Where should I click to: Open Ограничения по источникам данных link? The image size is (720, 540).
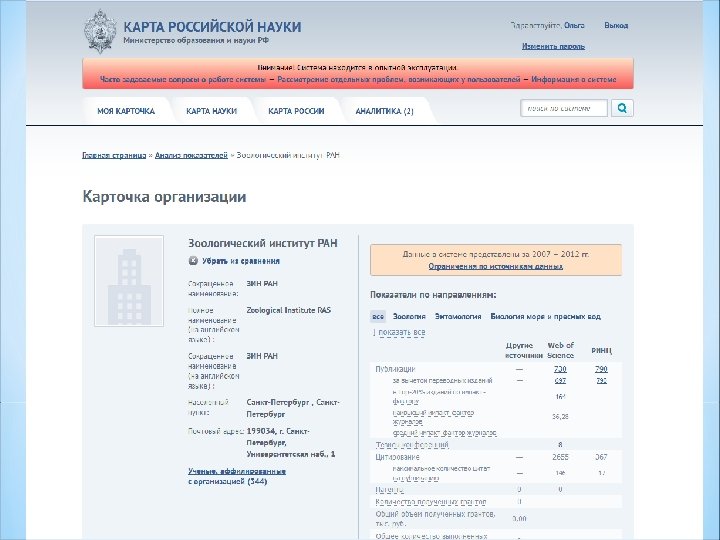496,266
